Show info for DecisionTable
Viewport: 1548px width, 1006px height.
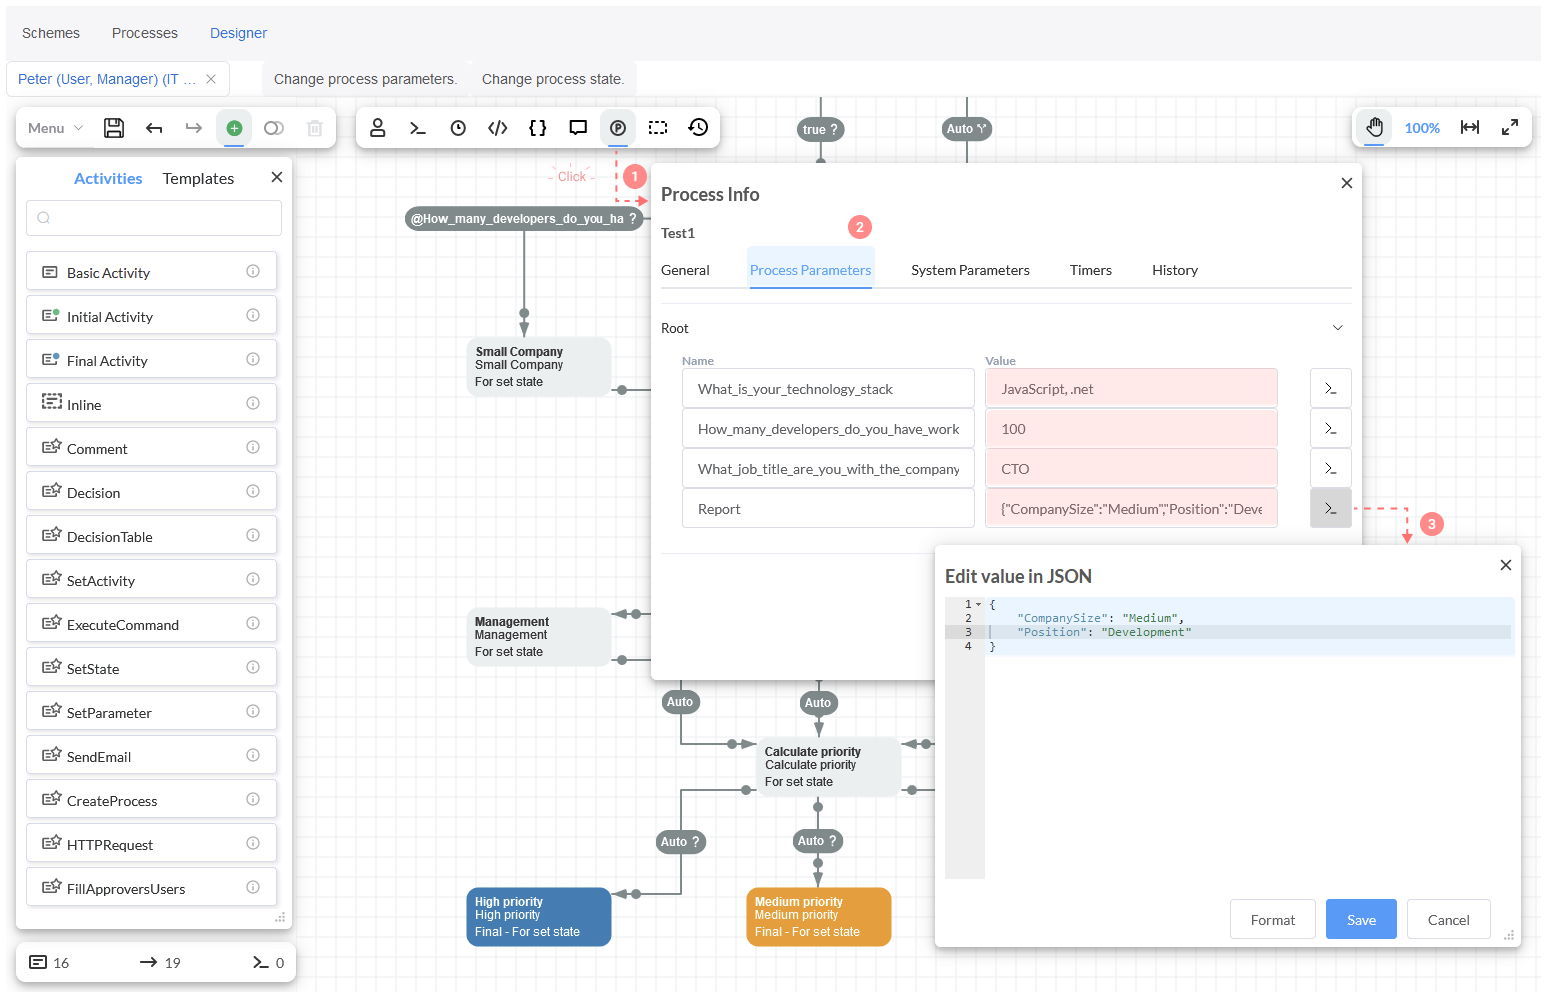[x=253, y=536]
